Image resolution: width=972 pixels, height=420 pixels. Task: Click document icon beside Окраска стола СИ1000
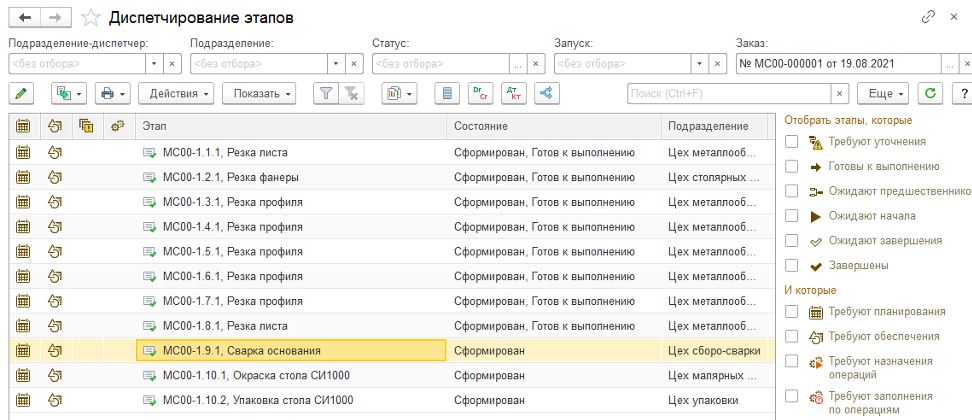click(149, 375)
